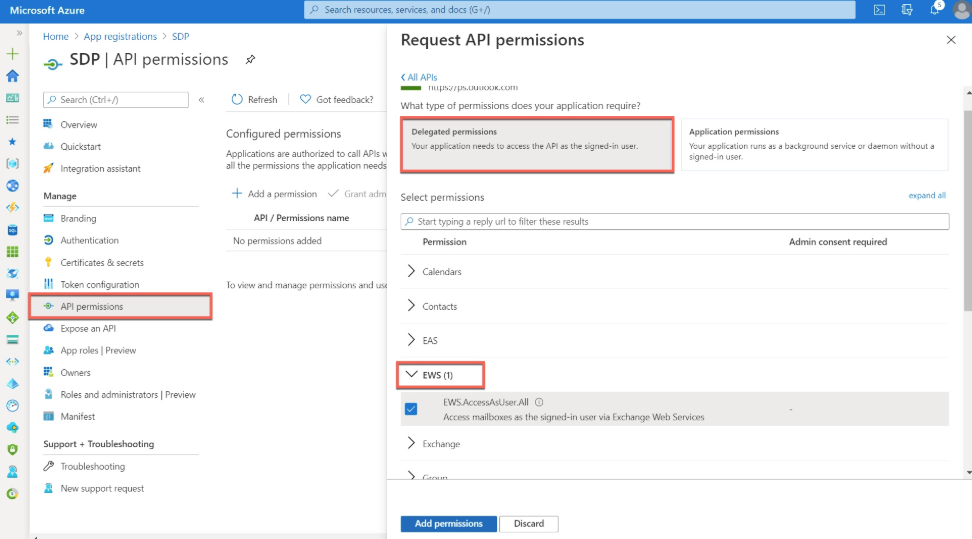Screen dimensions: 972x539
Task: Click the Azure portal Home icon in sidebar
Action: [13, 76]
